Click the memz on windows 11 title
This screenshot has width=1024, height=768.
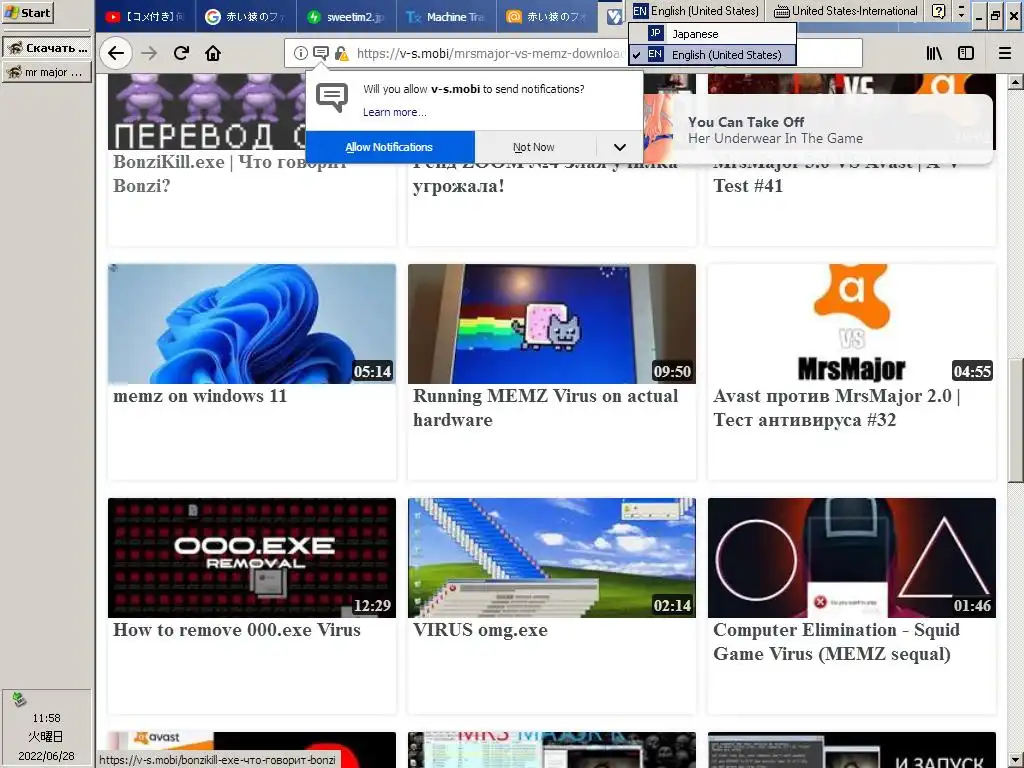click(200, 396)
